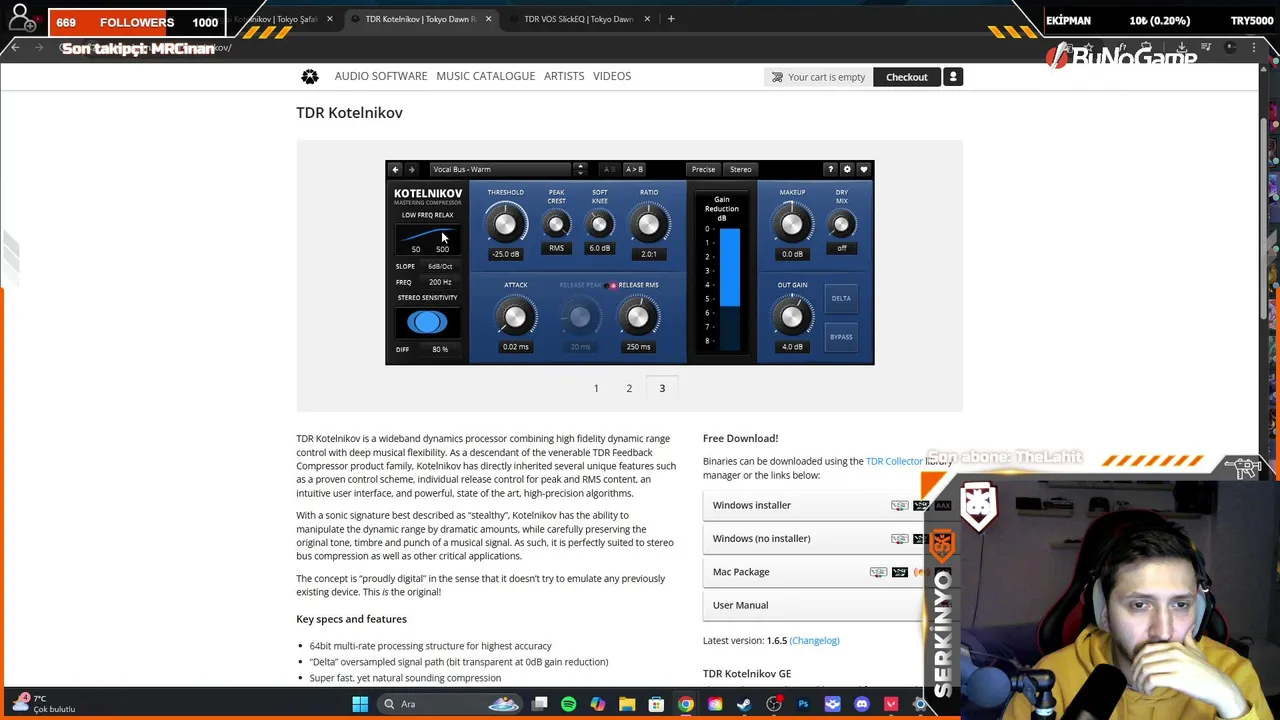This screenshot has width=1280, height=720.
Task: Toggle the Precise quality mode button
Action: click(x=704, y=169)
